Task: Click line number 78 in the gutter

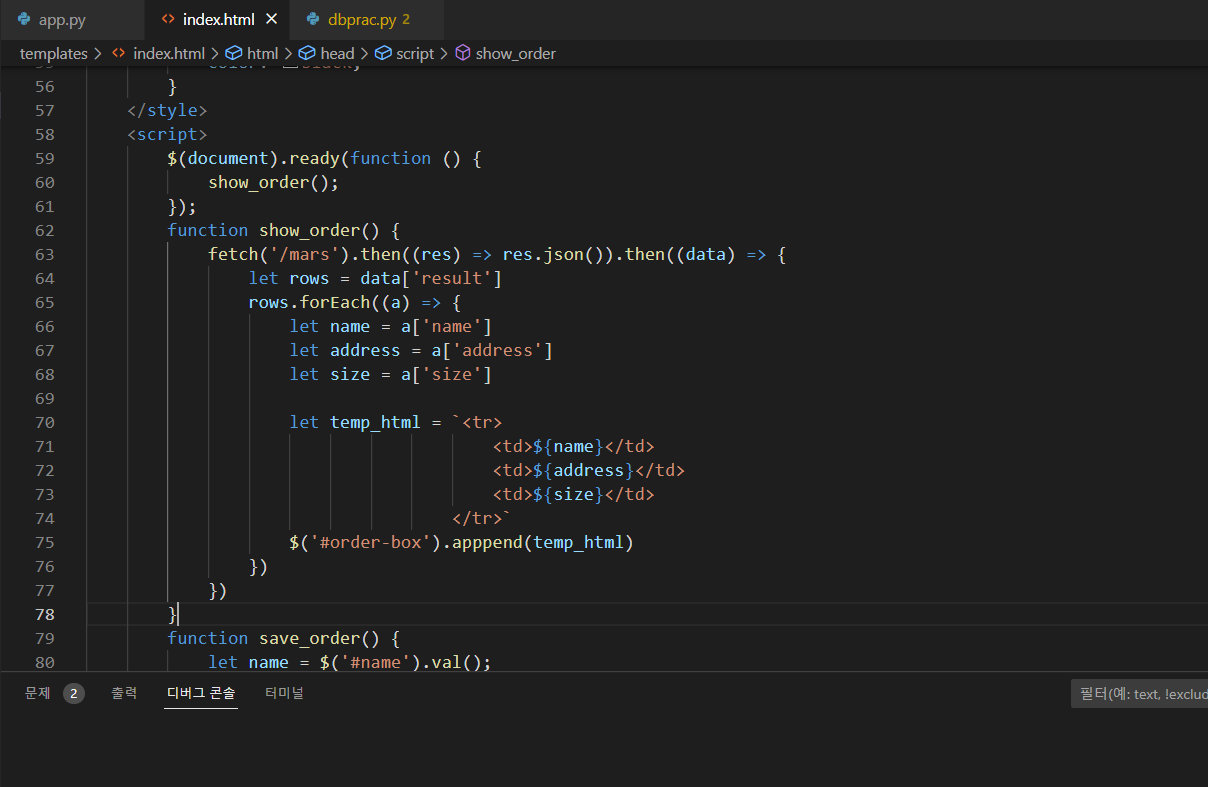Action: pos(44,614)
